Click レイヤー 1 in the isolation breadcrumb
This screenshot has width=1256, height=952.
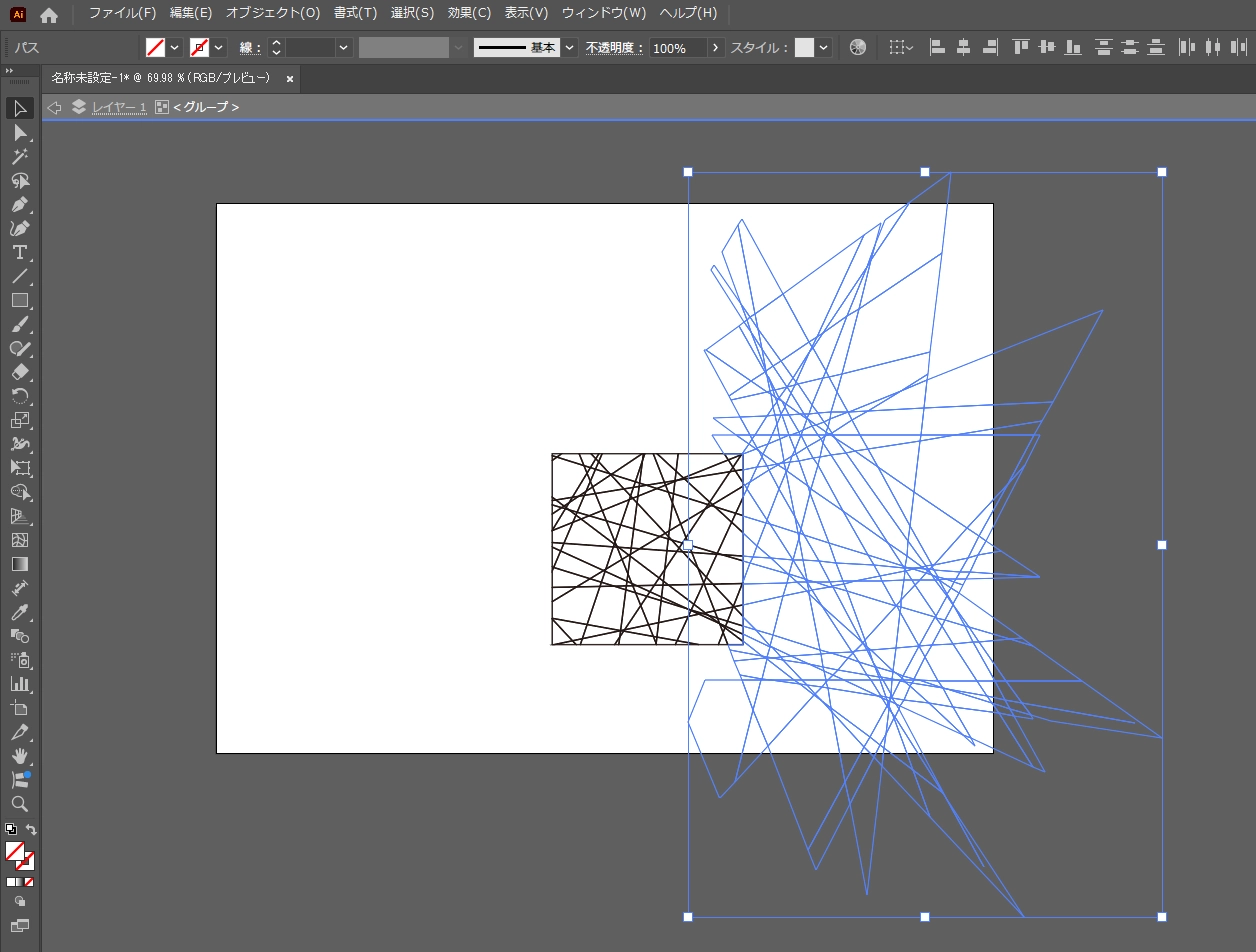119,107
